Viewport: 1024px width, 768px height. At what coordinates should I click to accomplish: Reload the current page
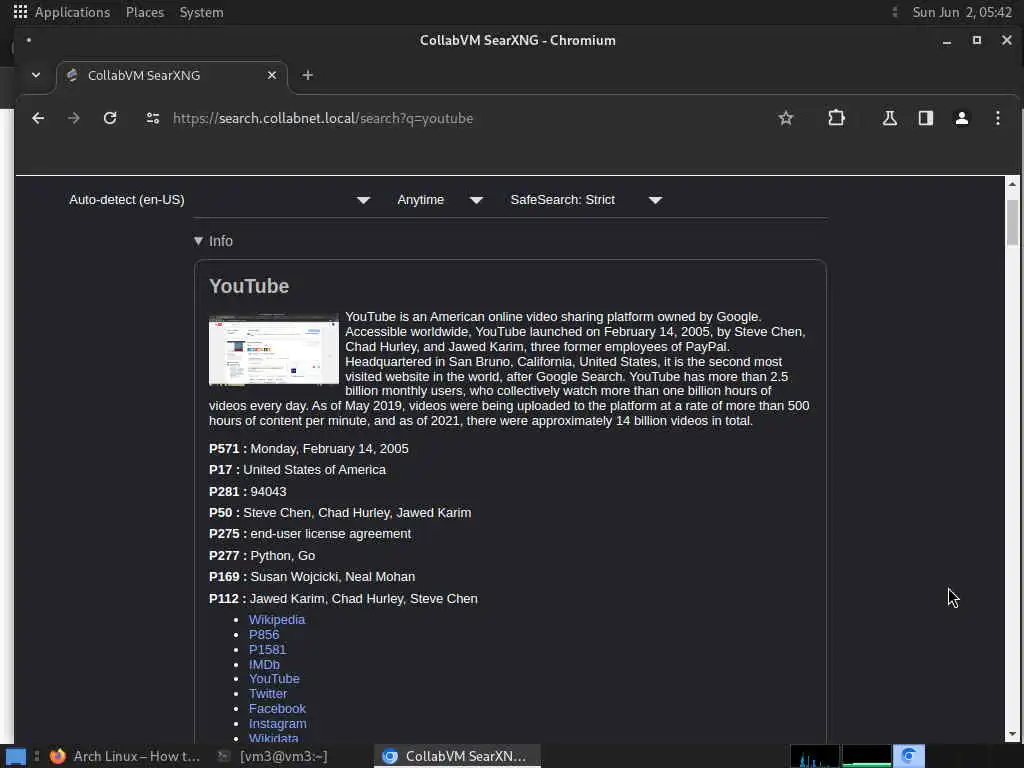[110, 118]
